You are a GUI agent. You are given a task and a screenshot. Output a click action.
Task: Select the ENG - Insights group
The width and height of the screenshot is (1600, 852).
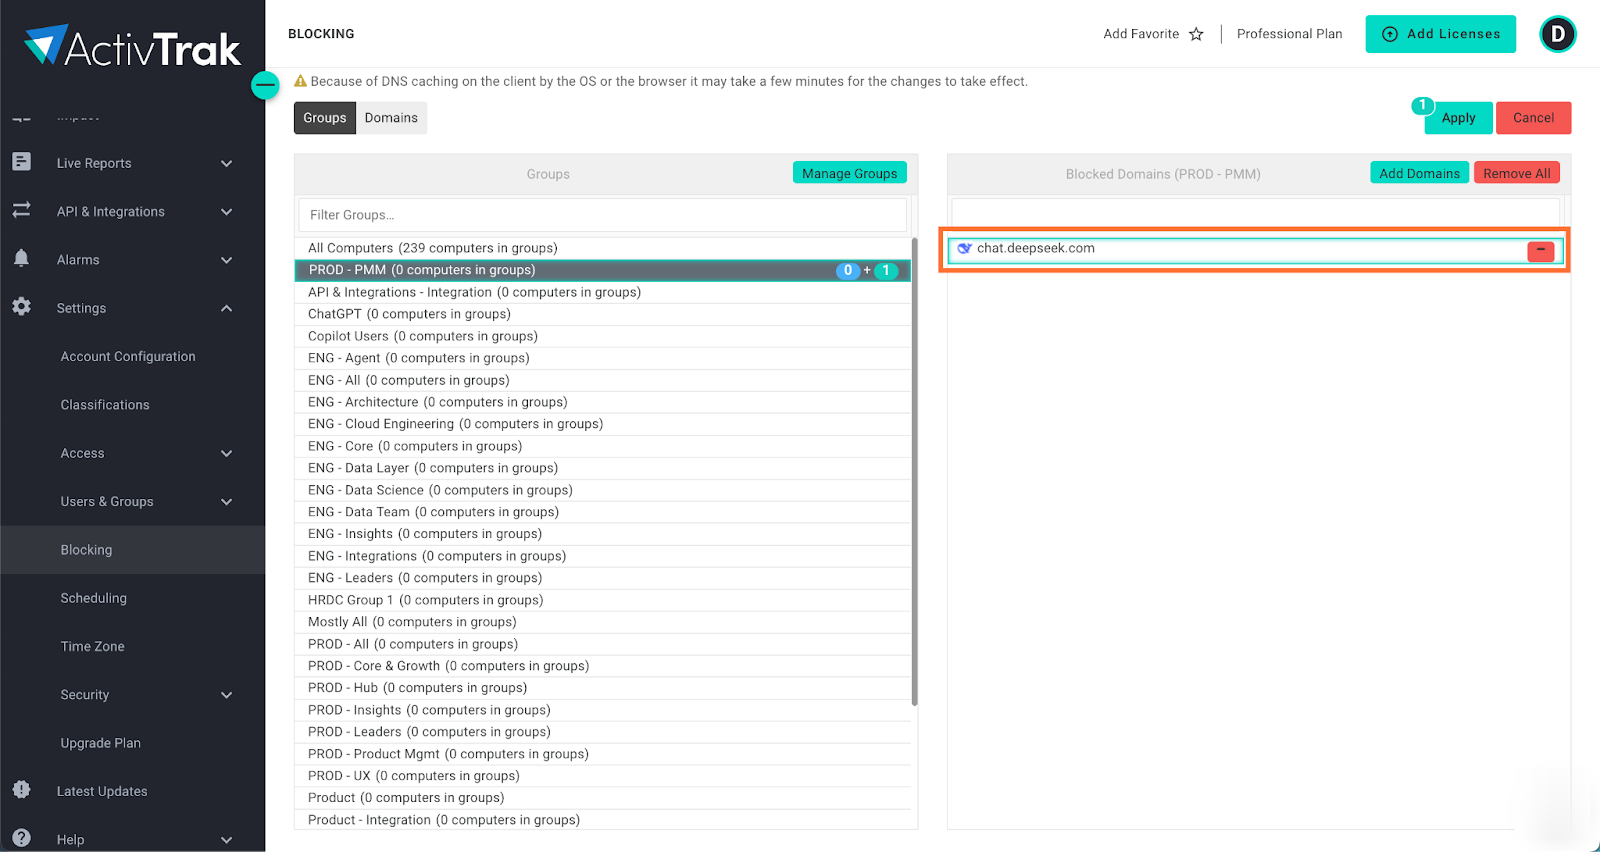pos(602,534)
